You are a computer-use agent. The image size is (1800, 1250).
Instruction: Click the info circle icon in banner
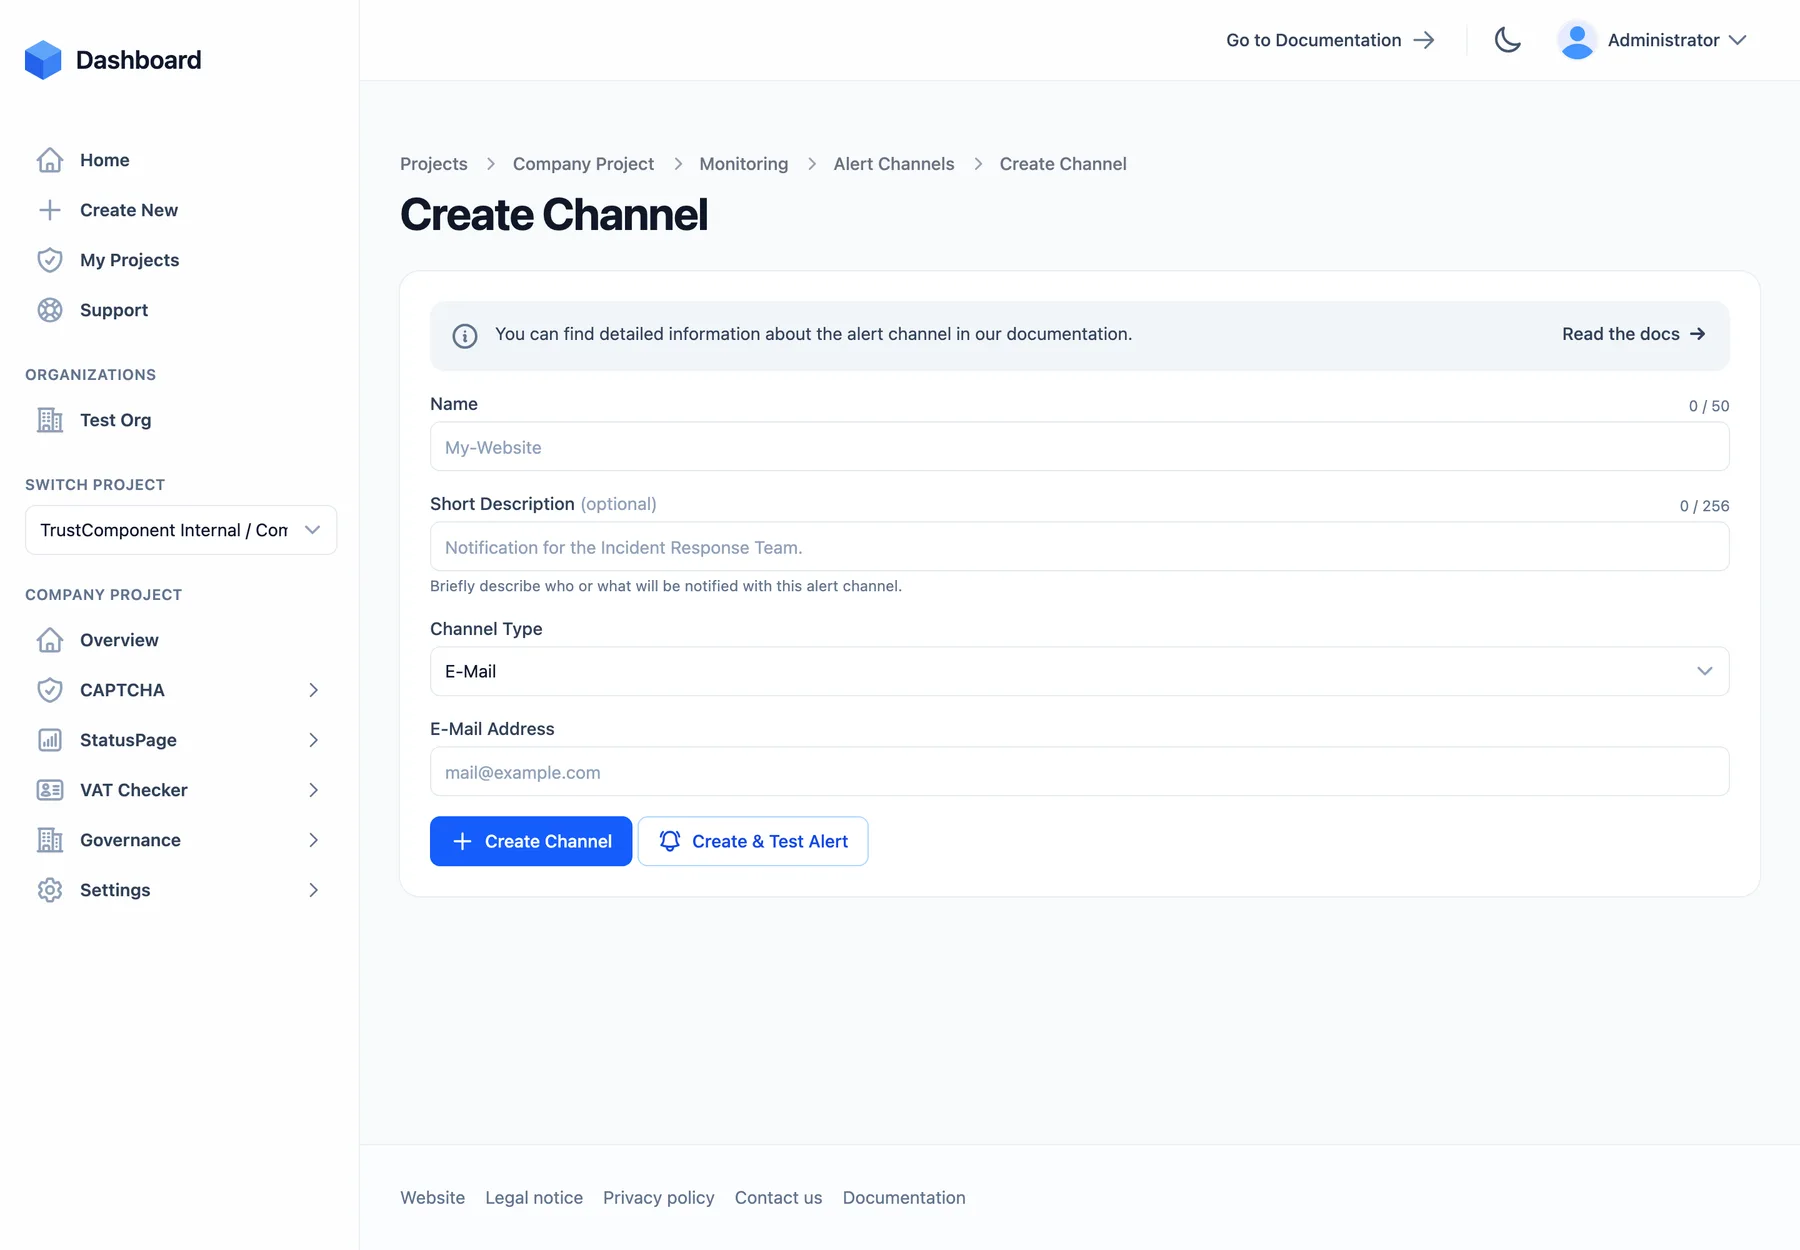pos(465,336)
